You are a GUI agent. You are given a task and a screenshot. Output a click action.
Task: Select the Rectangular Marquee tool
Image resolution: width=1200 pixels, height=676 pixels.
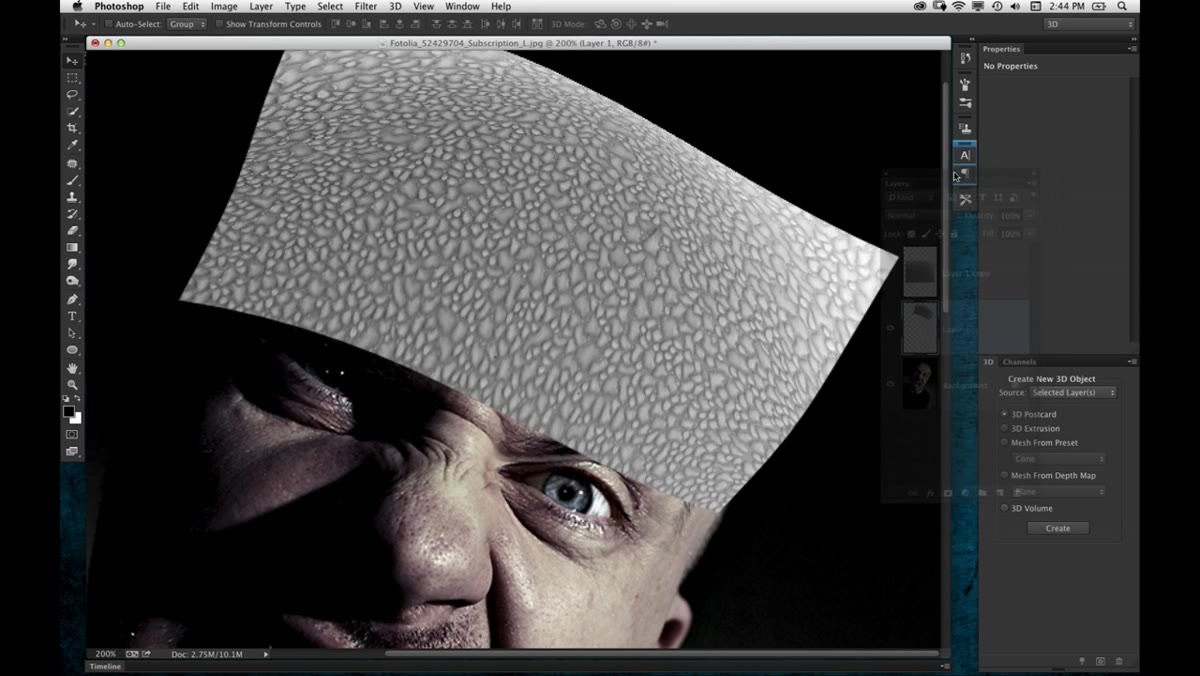coord(72,78)
